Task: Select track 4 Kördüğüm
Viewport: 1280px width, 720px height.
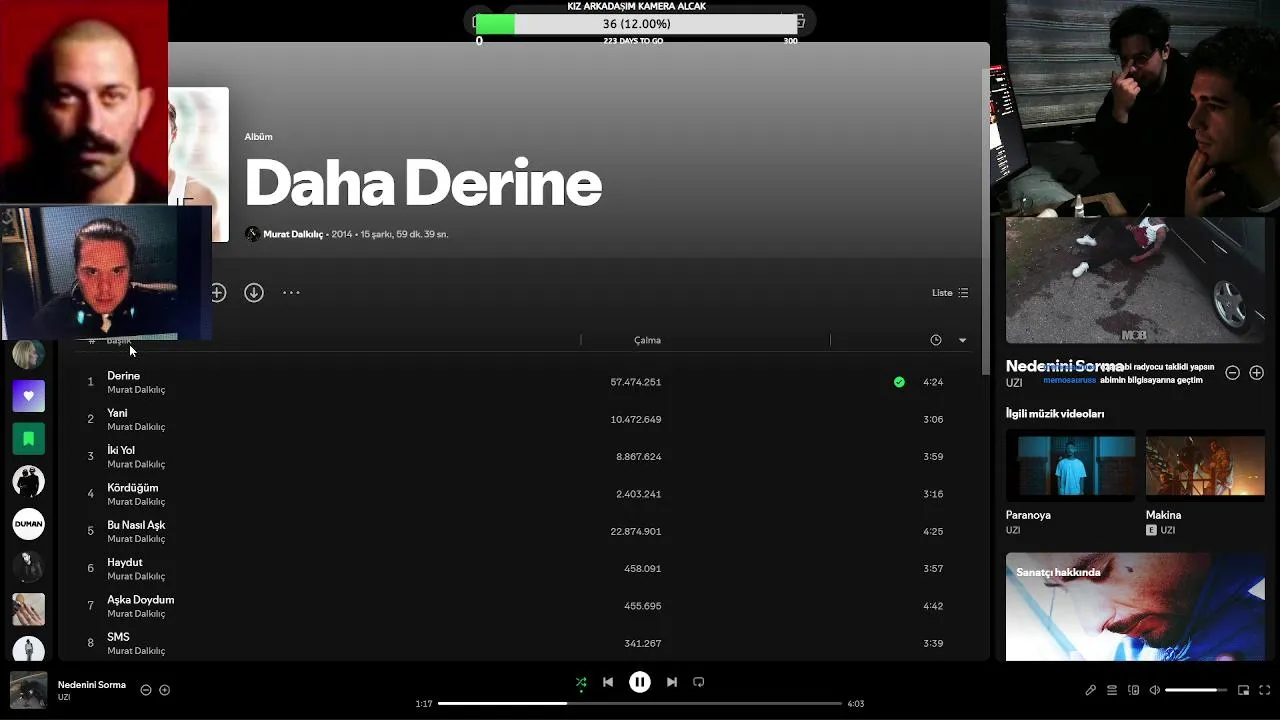Action: [523, 494]
